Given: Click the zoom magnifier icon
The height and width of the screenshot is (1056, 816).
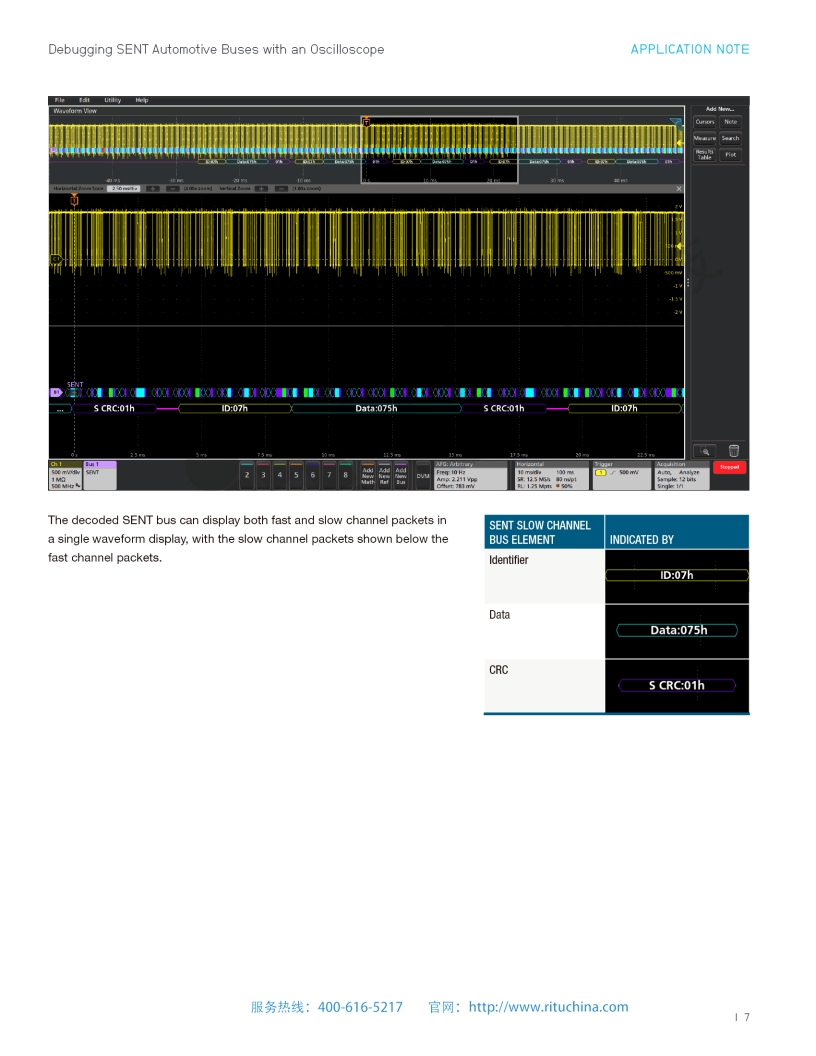Looking at the screenshot, I should (704, 451).
